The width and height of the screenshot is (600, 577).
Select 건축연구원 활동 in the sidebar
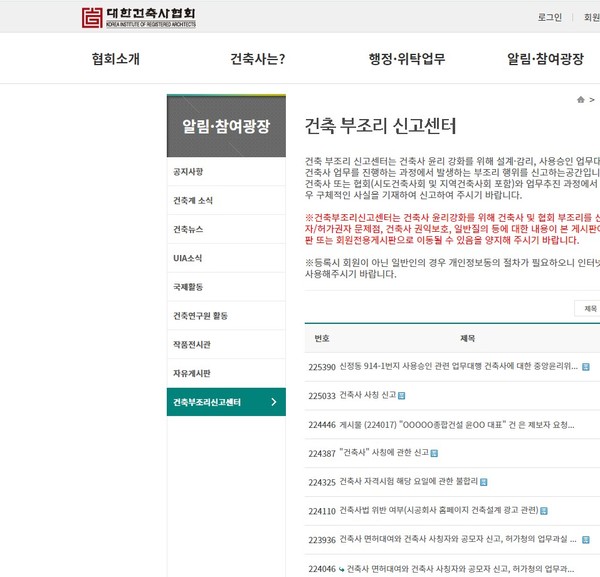pyautogui.click(x=226, y=316)
